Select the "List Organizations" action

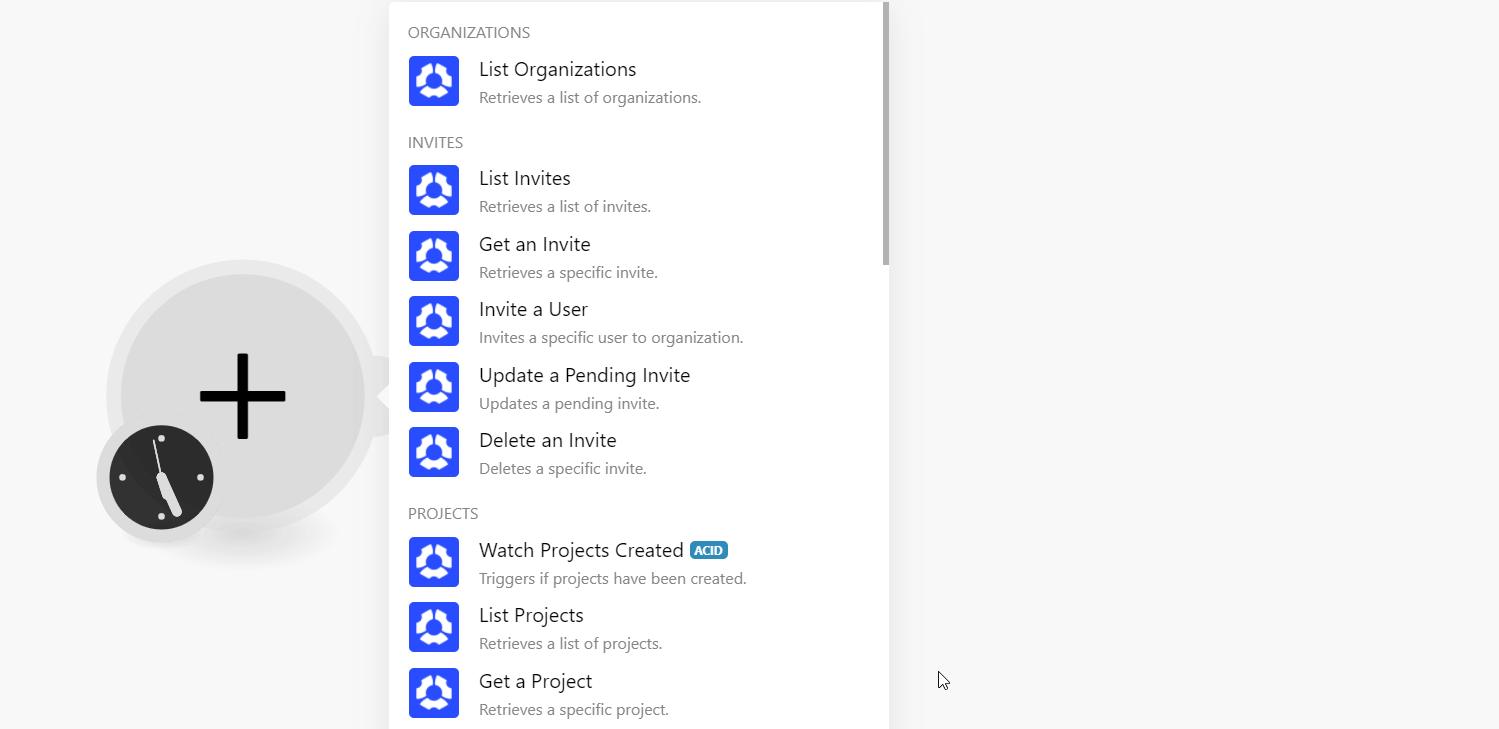557,69
